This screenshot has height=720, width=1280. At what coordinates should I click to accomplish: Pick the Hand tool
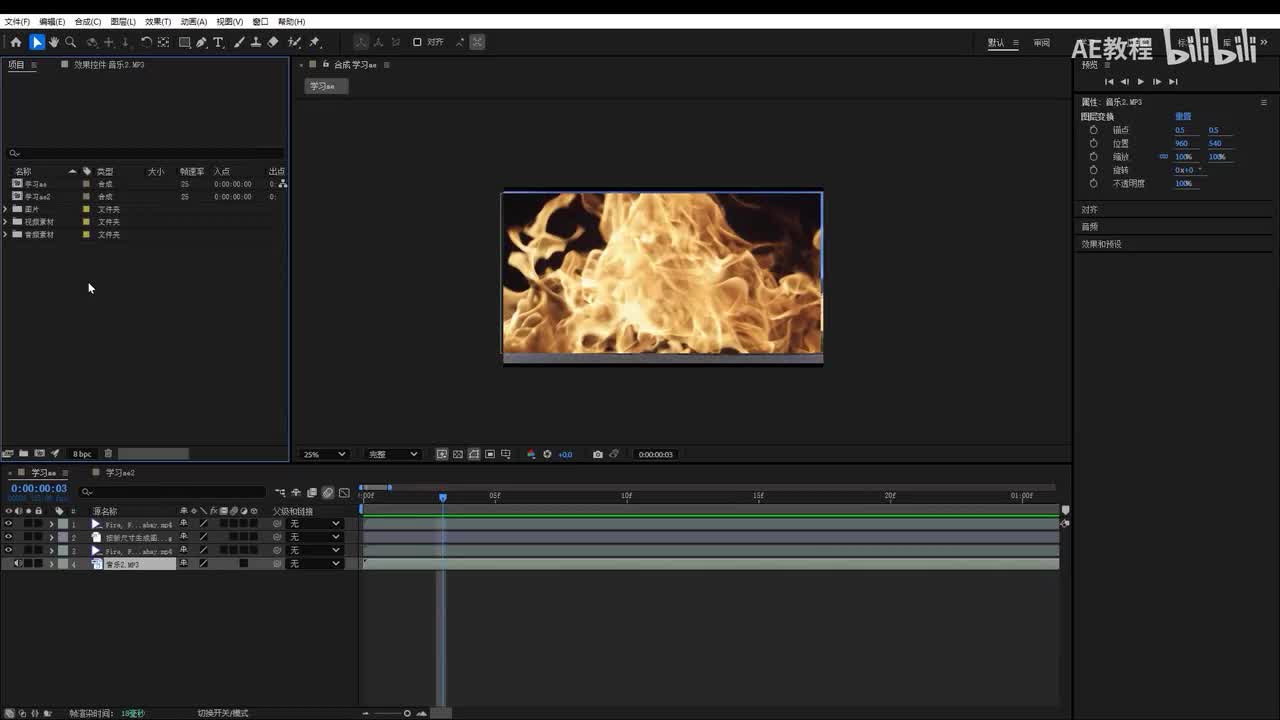[54, 42]
